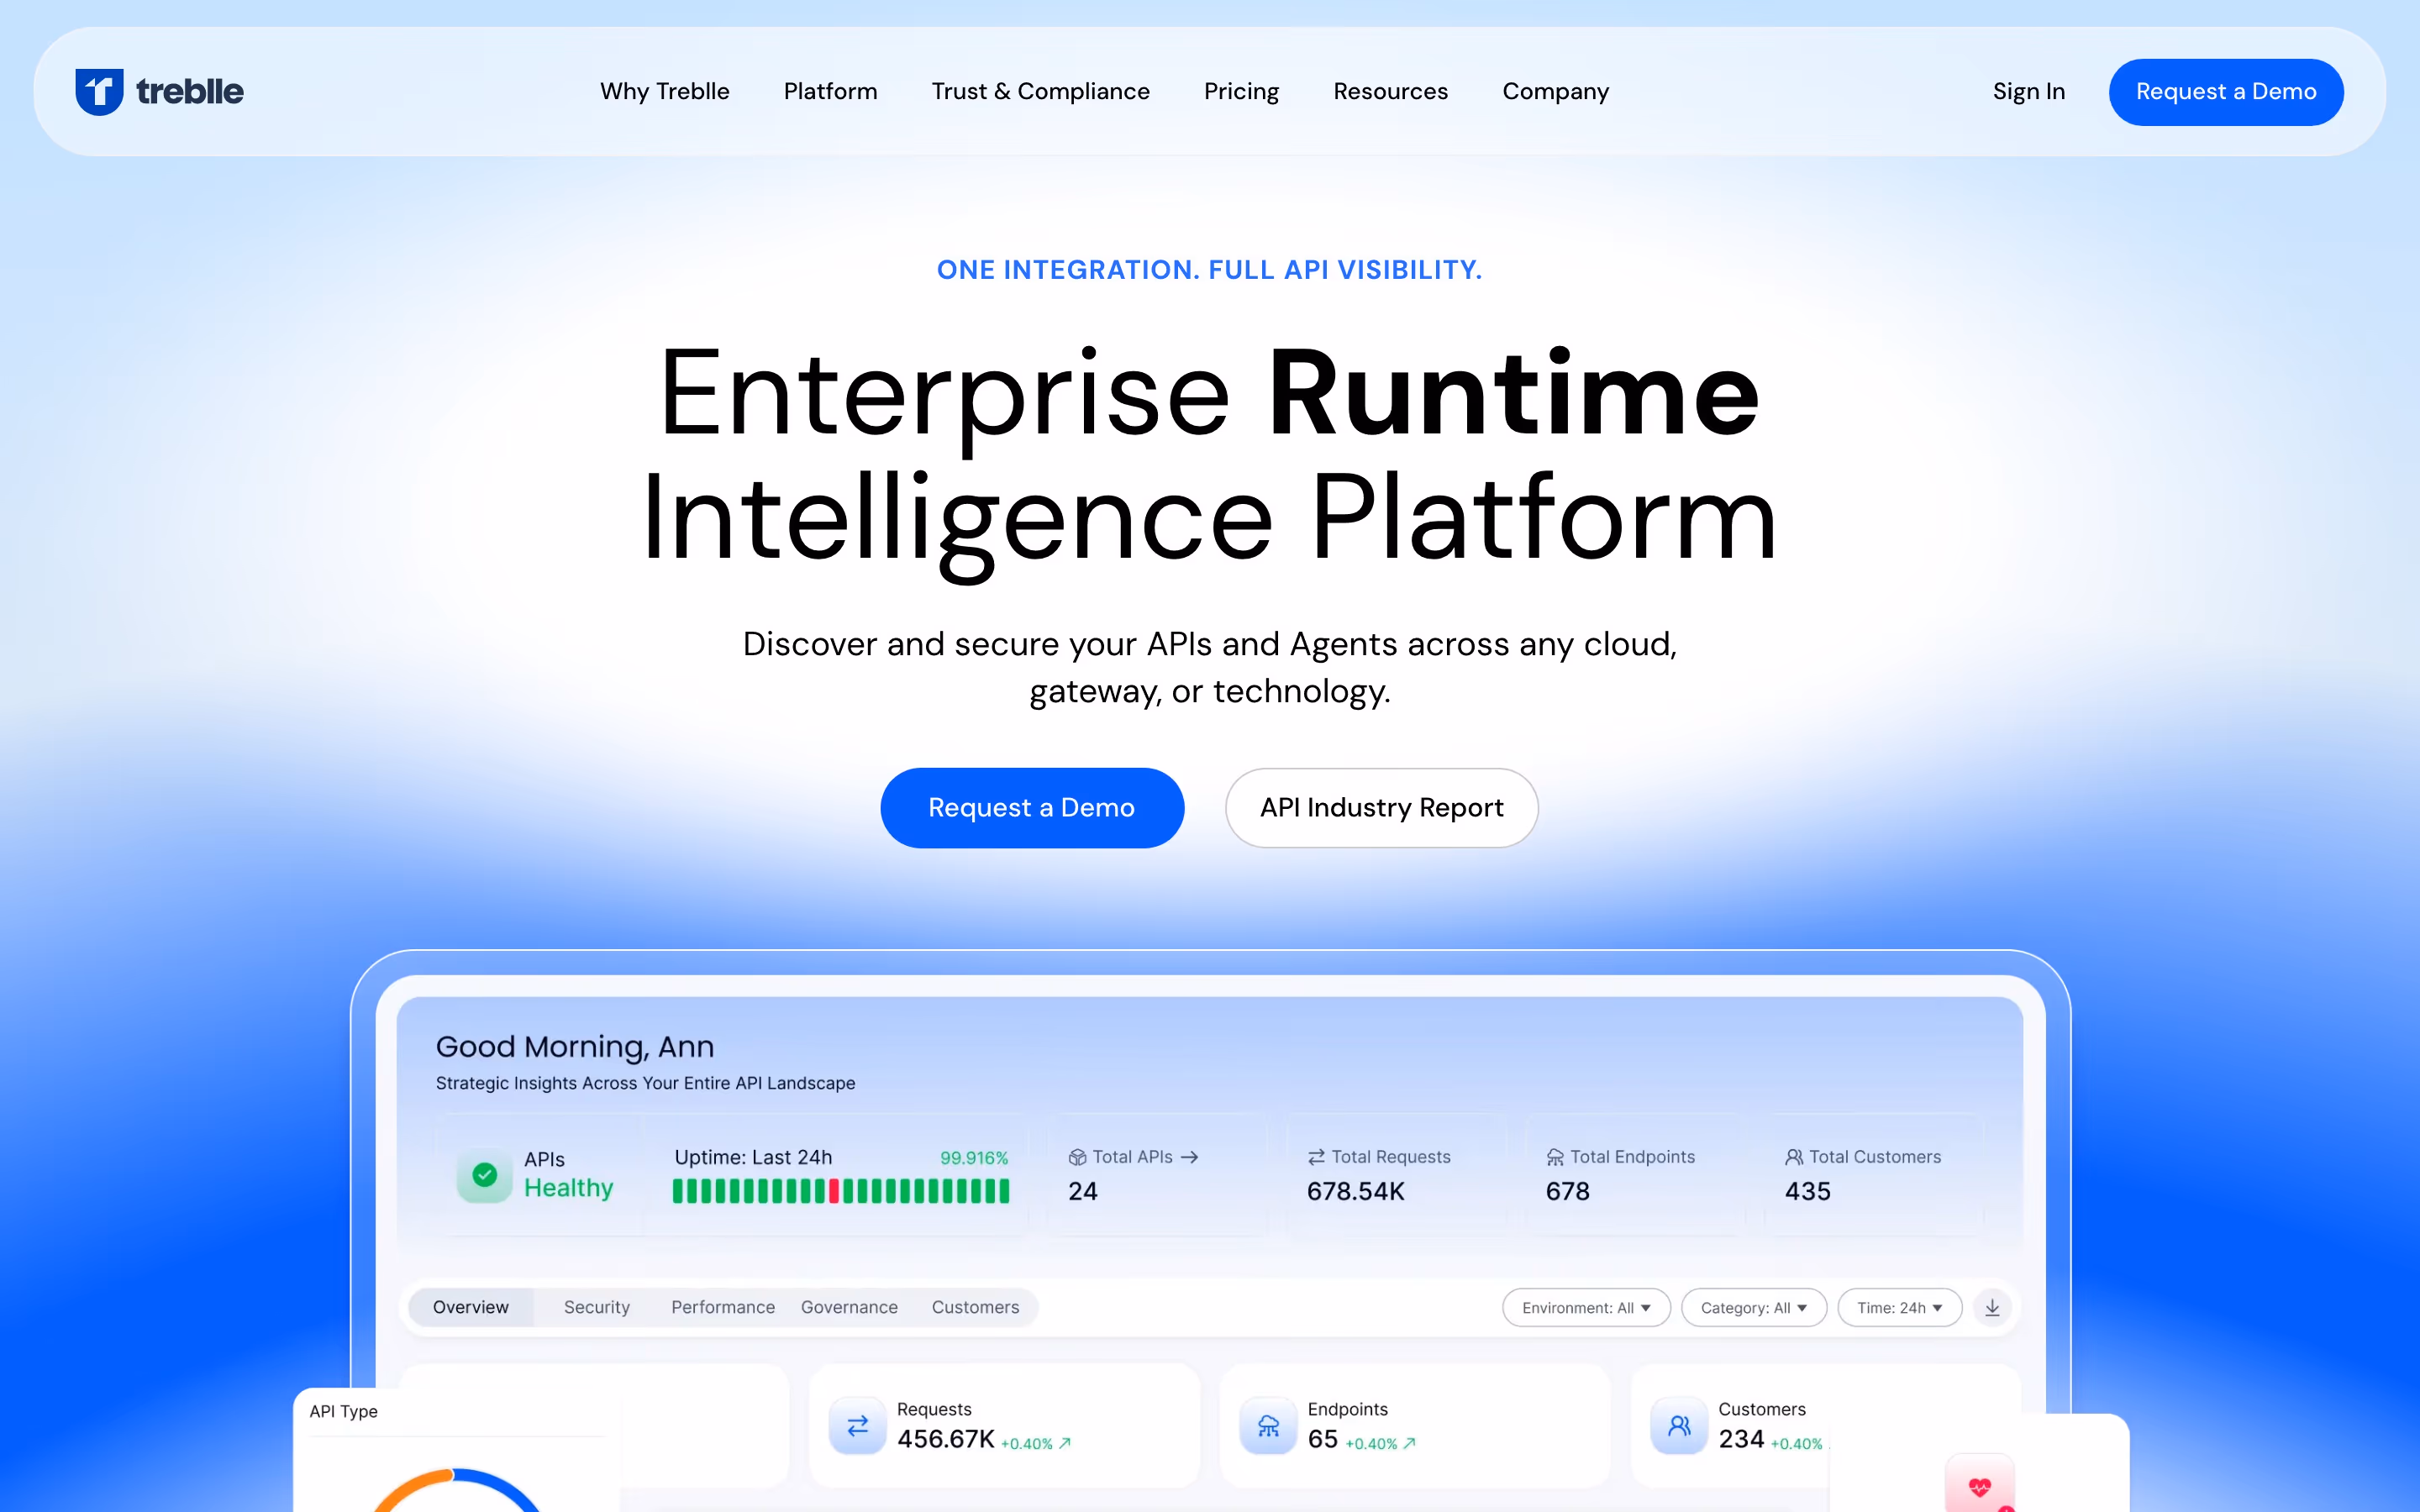This screenshot has width=2420, height=1512.
Task: Click the Treblle shield logo icon
Action: pos(99,91)
